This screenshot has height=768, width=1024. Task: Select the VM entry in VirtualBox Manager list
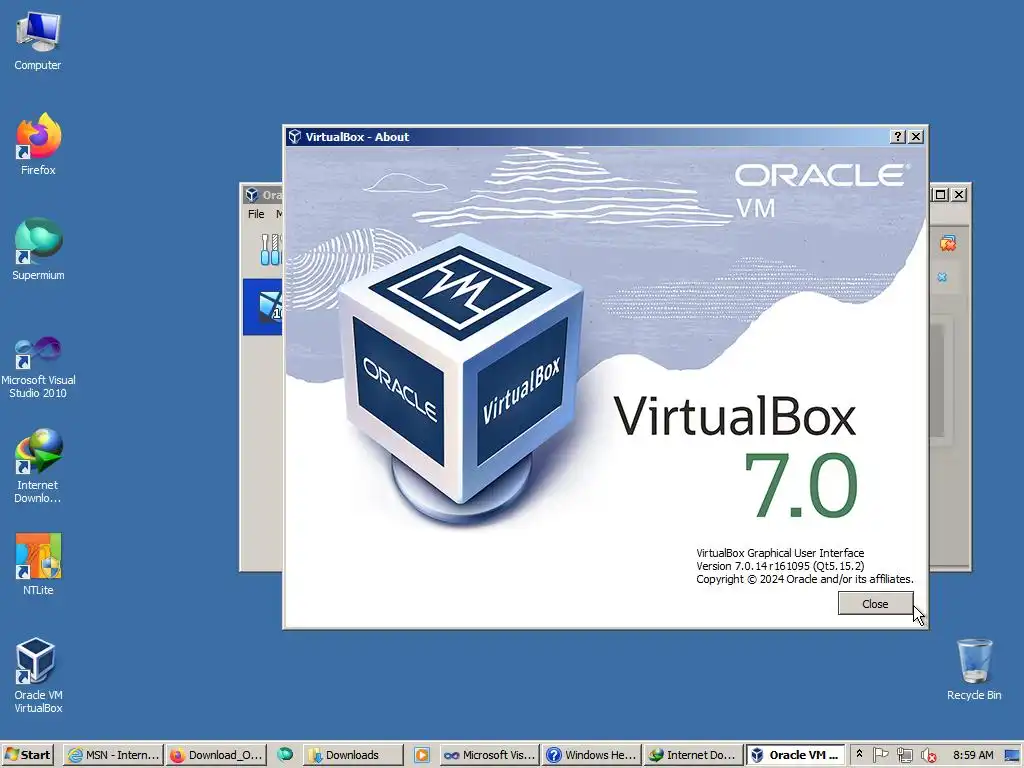coord(263,307)
